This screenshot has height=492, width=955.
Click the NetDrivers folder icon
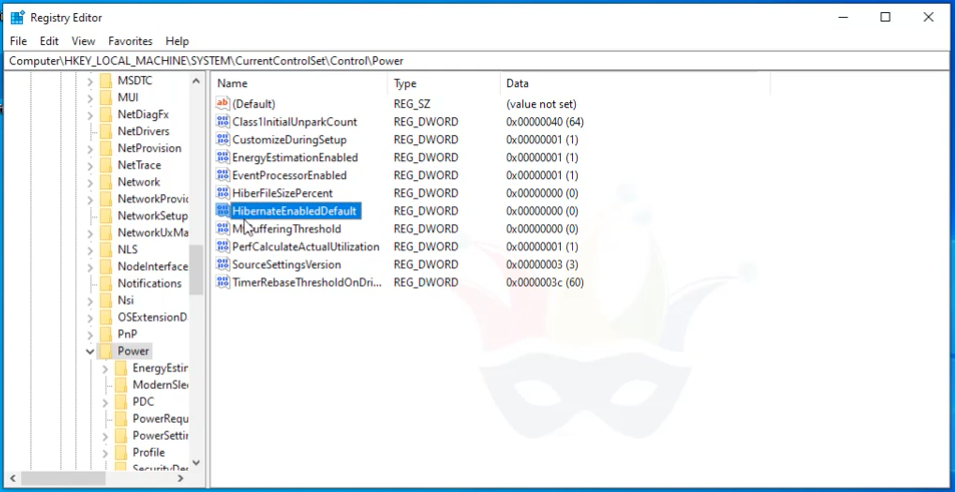(x=107, y=131)
